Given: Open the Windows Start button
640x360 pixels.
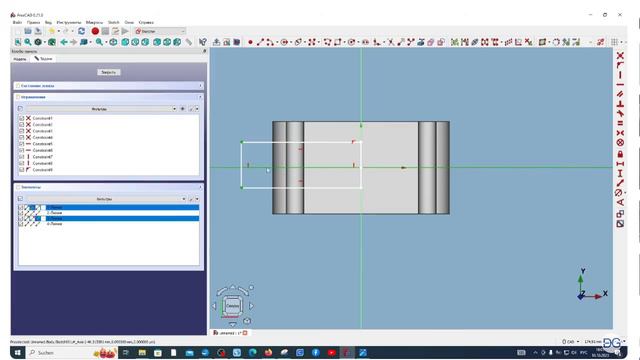Looking at the screenshot, I should tap(18, 353).
